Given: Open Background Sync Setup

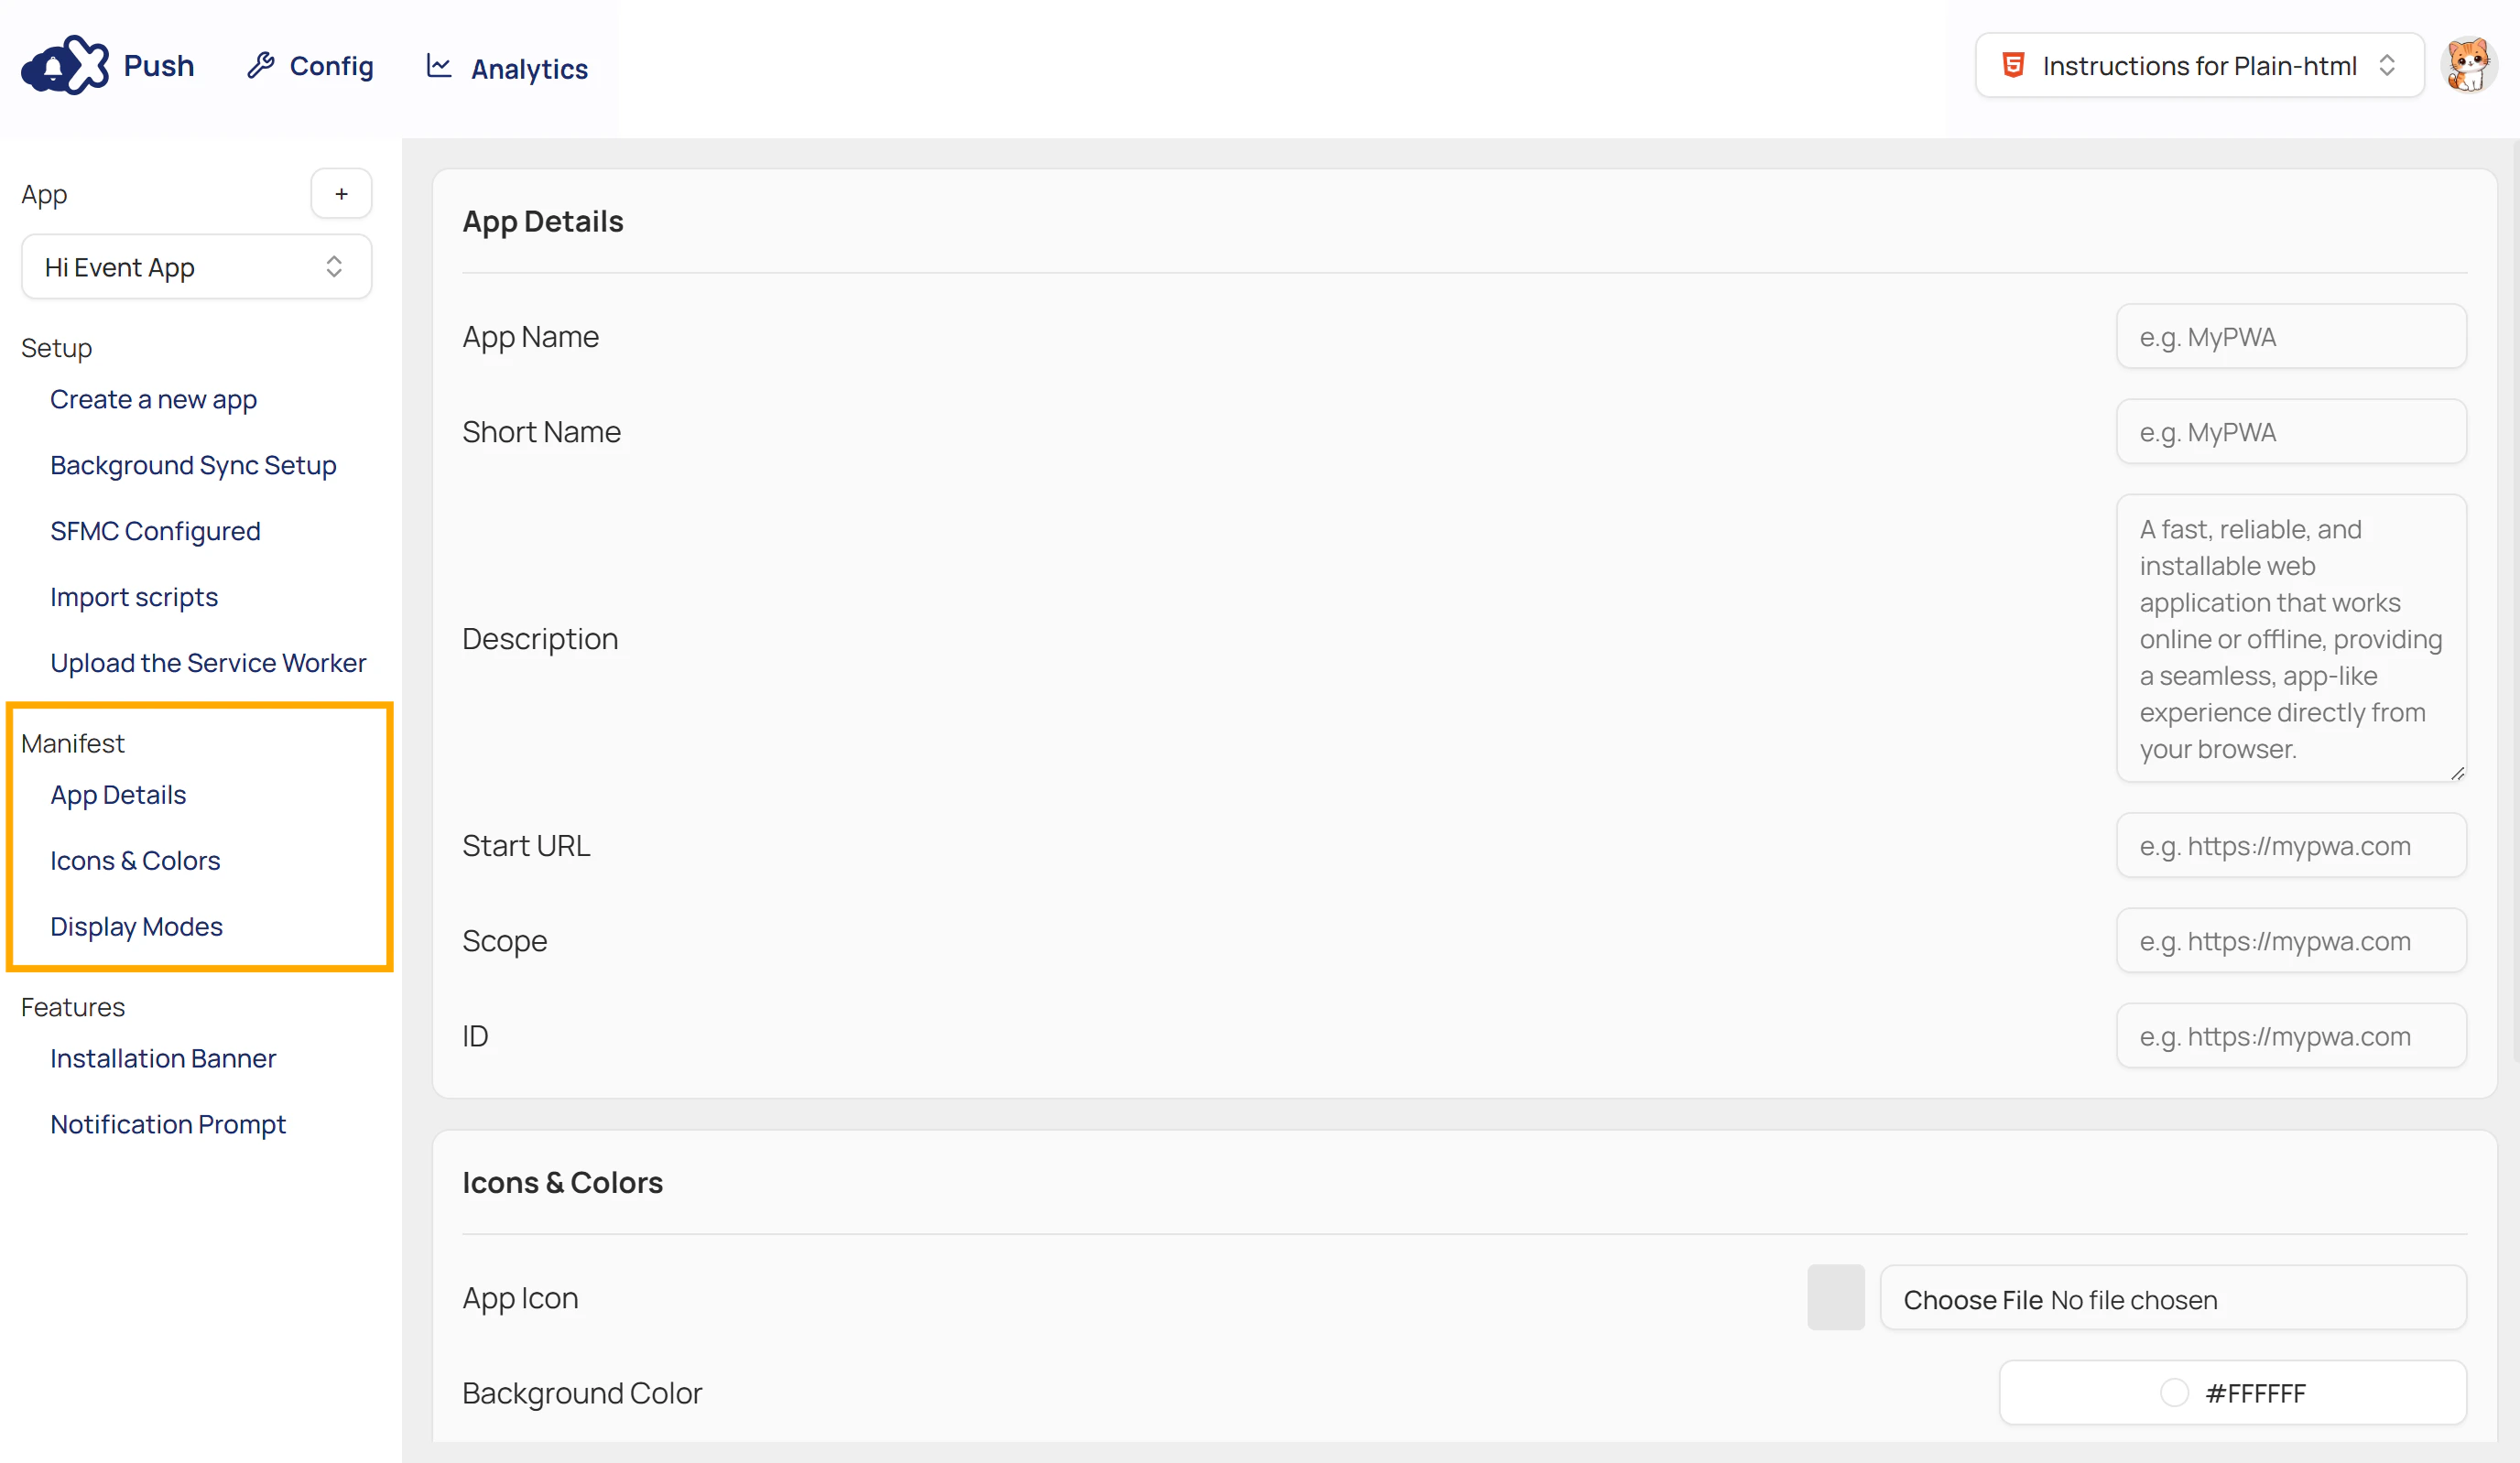Looking at the screenshot, I should tap(193, 465).
